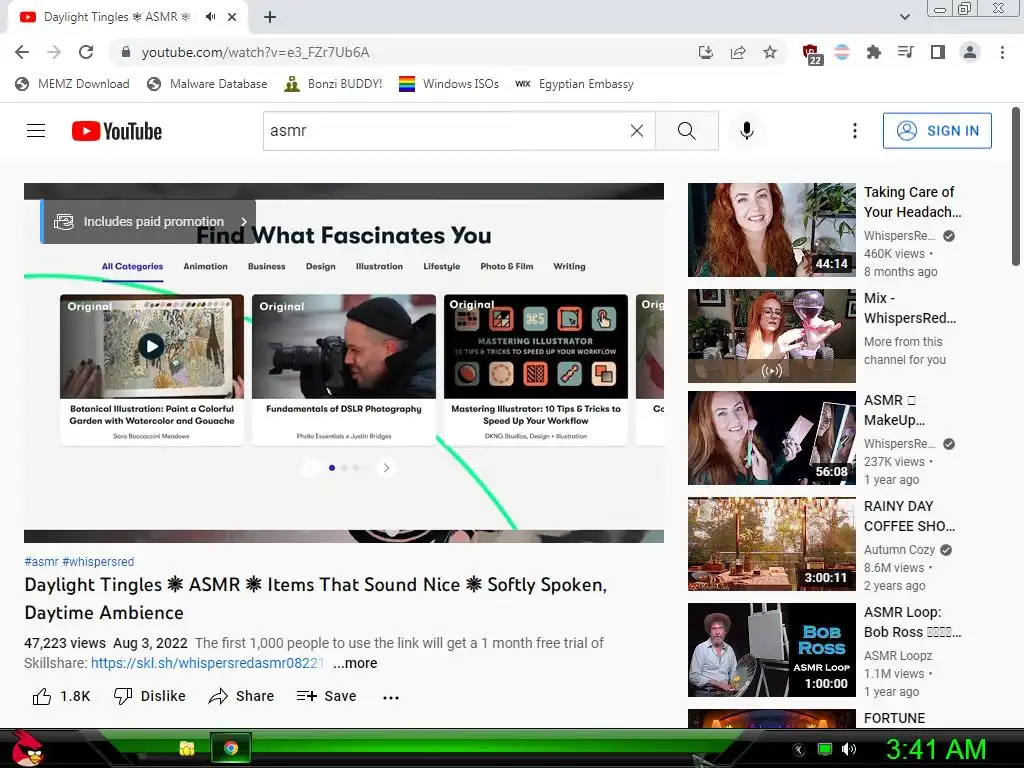Bookmark this page with the star icon
This screenshot has width=1024, height=768.
click(770, 52)
